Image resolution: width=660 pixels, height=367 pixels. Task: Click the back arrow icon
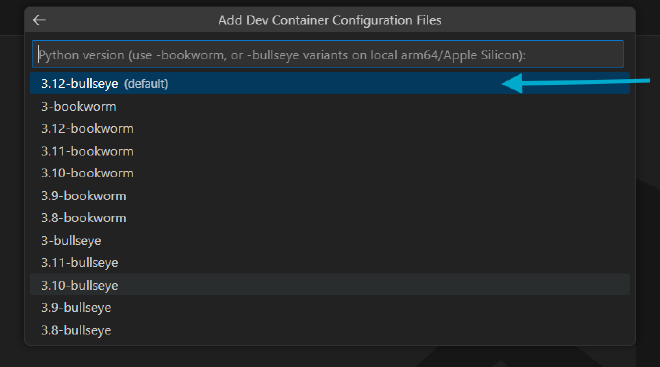pos(39,20)
